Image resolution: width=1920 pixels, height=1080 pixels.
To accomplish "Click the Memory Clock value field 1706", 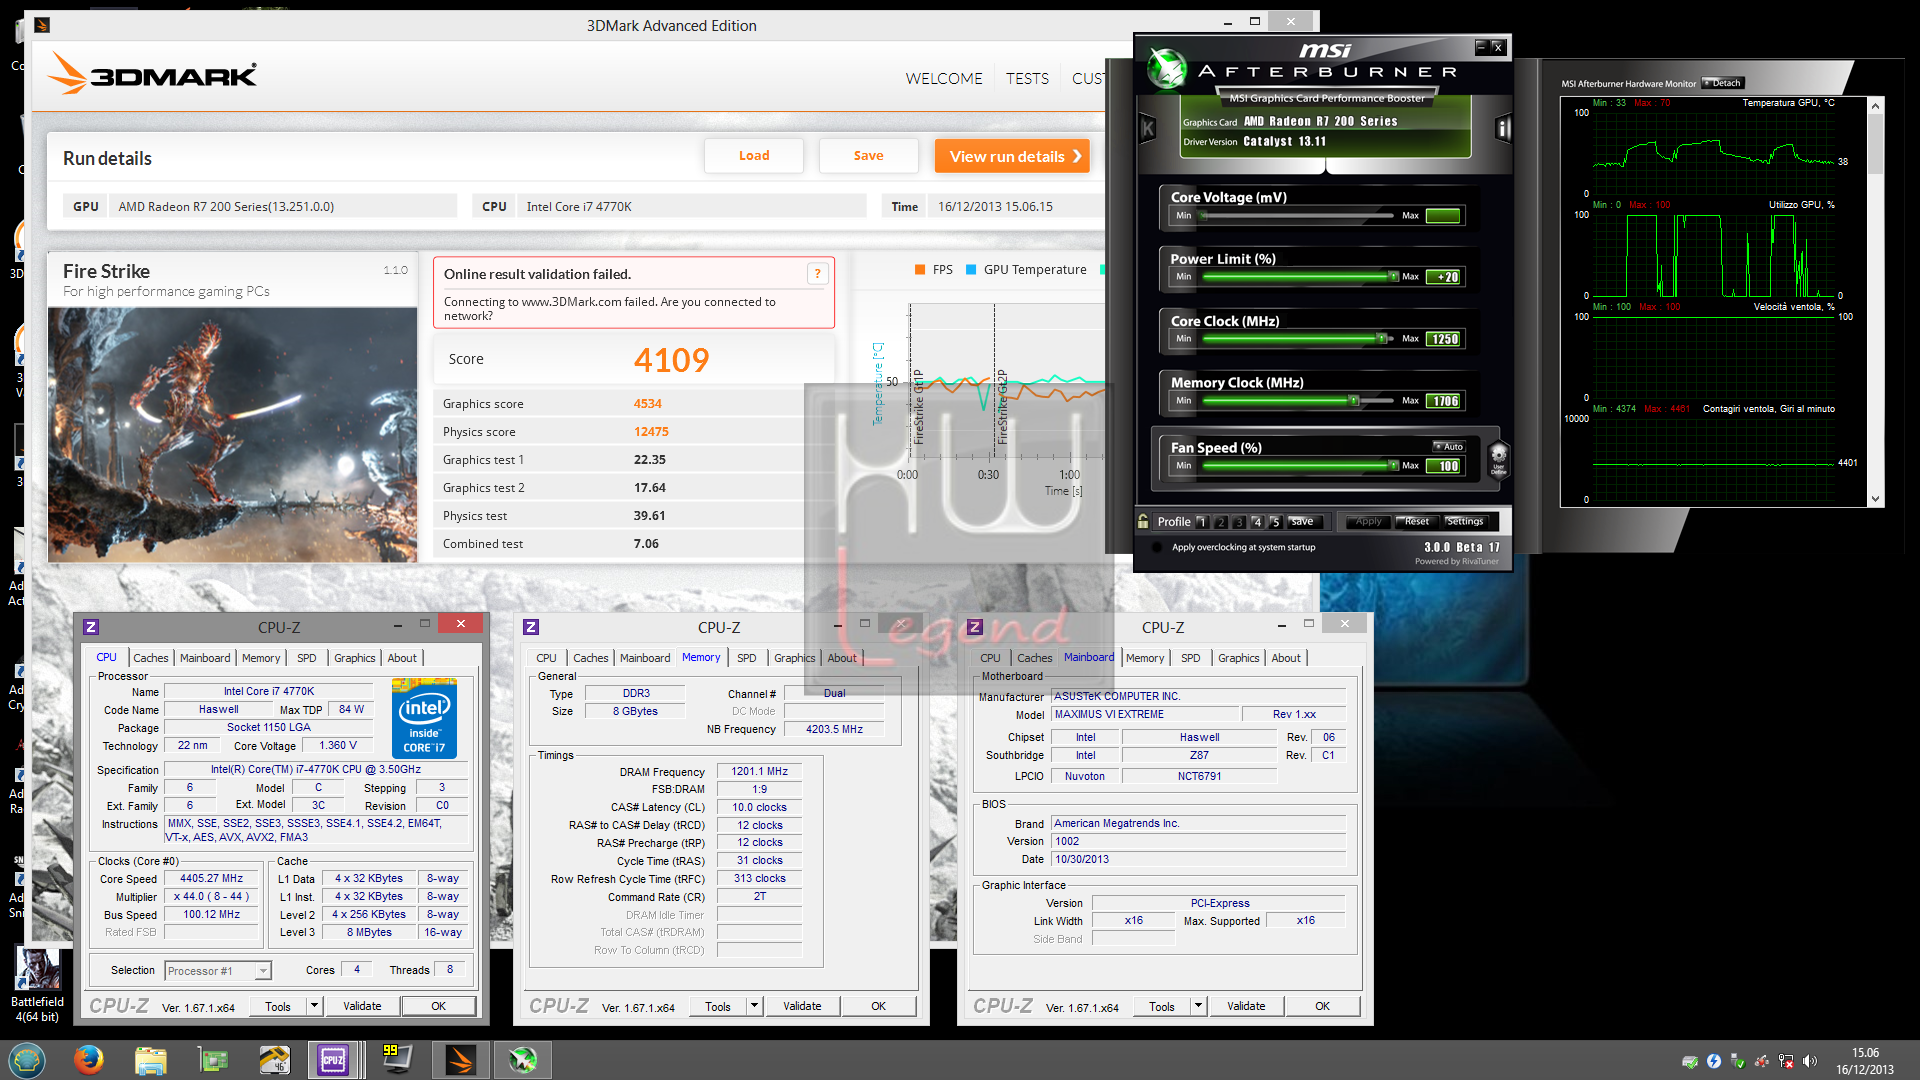I will click(1444, 401).
